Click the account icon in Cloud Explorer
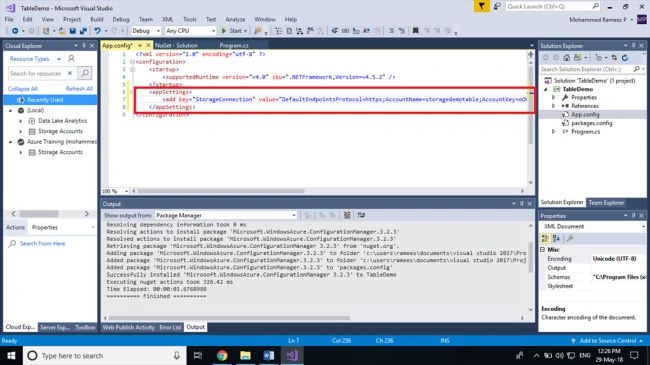 pos(71,58)
